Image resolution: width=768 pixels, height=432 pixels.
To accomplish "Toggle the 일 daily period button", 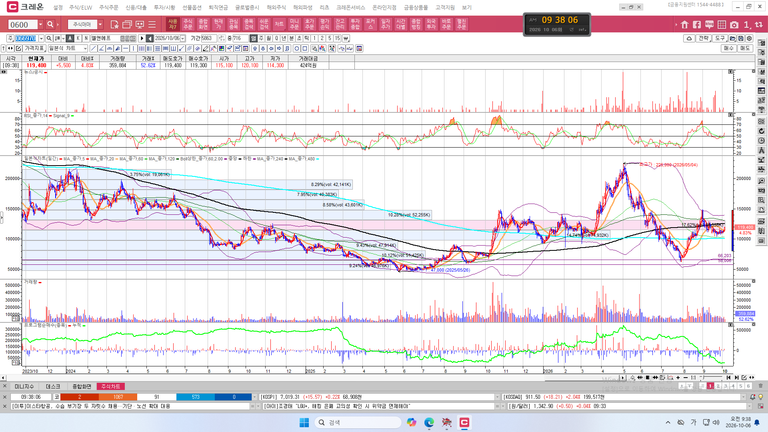I will point(253,38).
